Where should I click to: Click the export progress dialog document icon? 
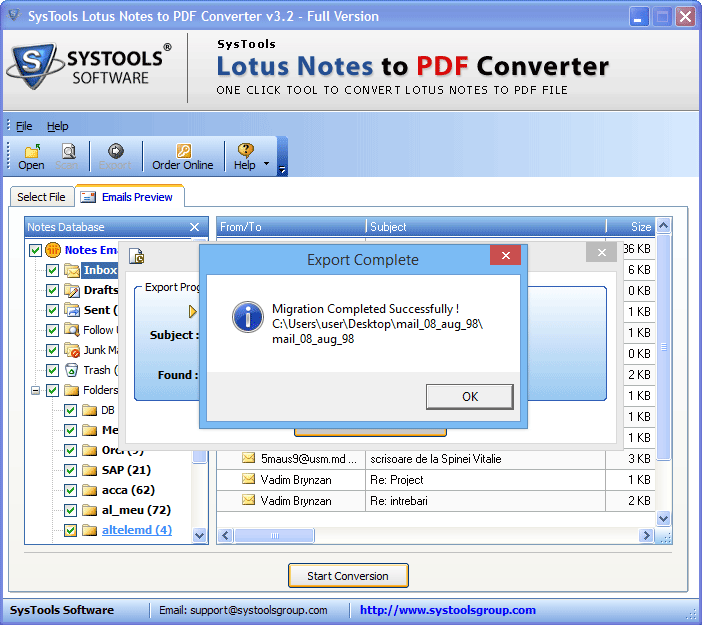tap(137, 256)
